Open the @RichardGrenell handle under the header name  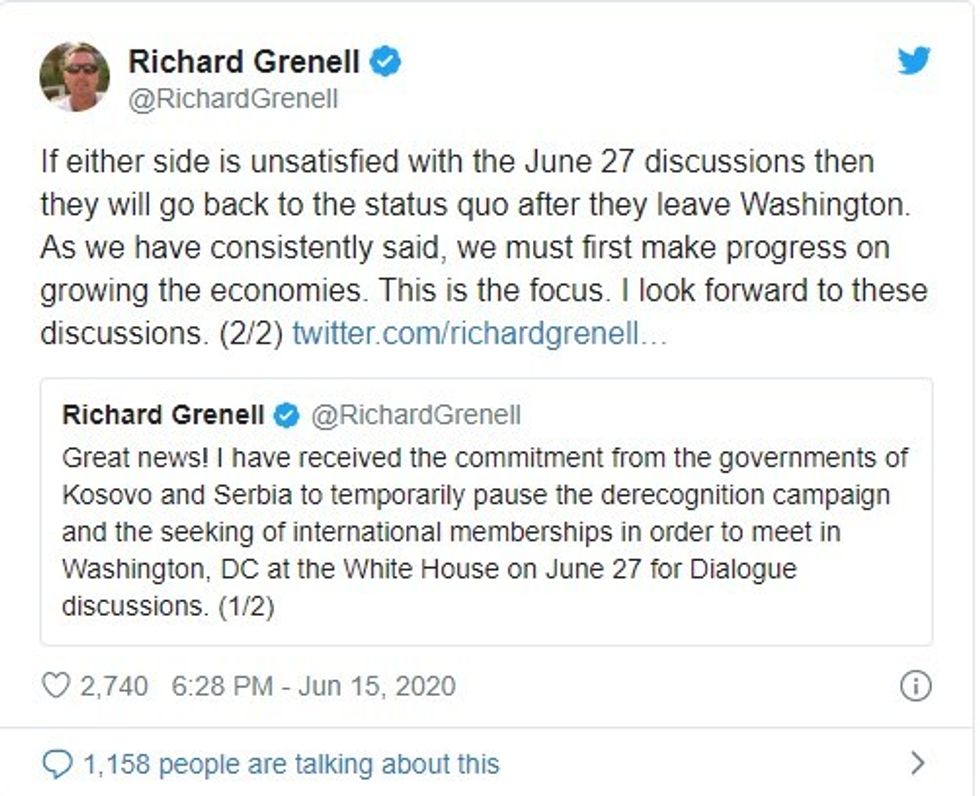(x=233, y=99)
